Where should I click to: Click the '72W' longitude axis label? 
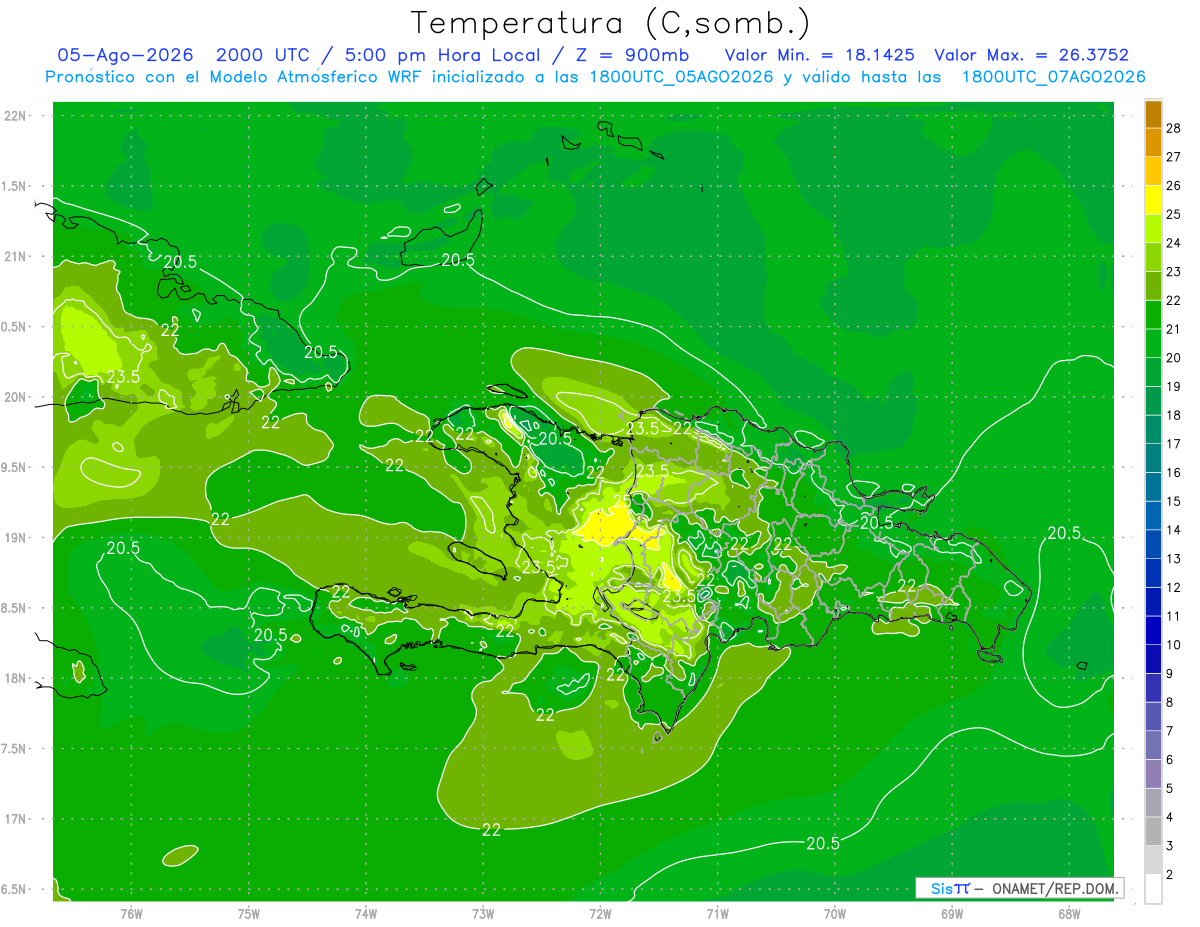[x=600, y=914]
